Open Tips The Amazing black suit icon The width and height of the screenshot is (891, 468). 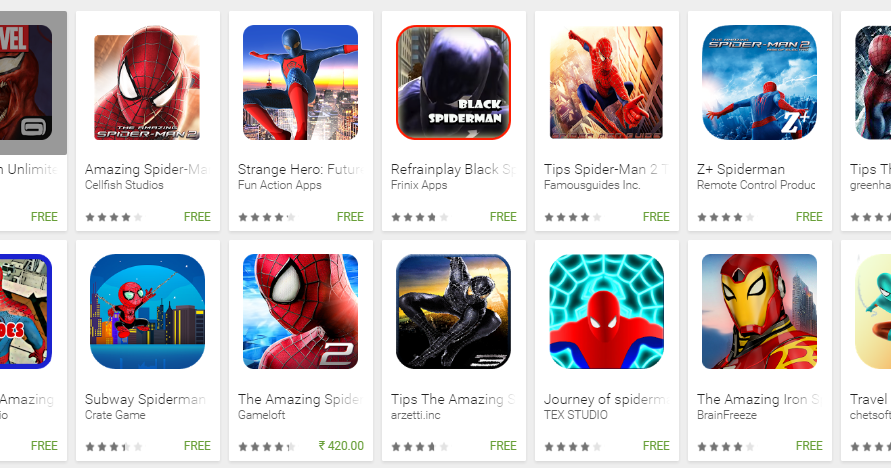(x=453, y=311)
